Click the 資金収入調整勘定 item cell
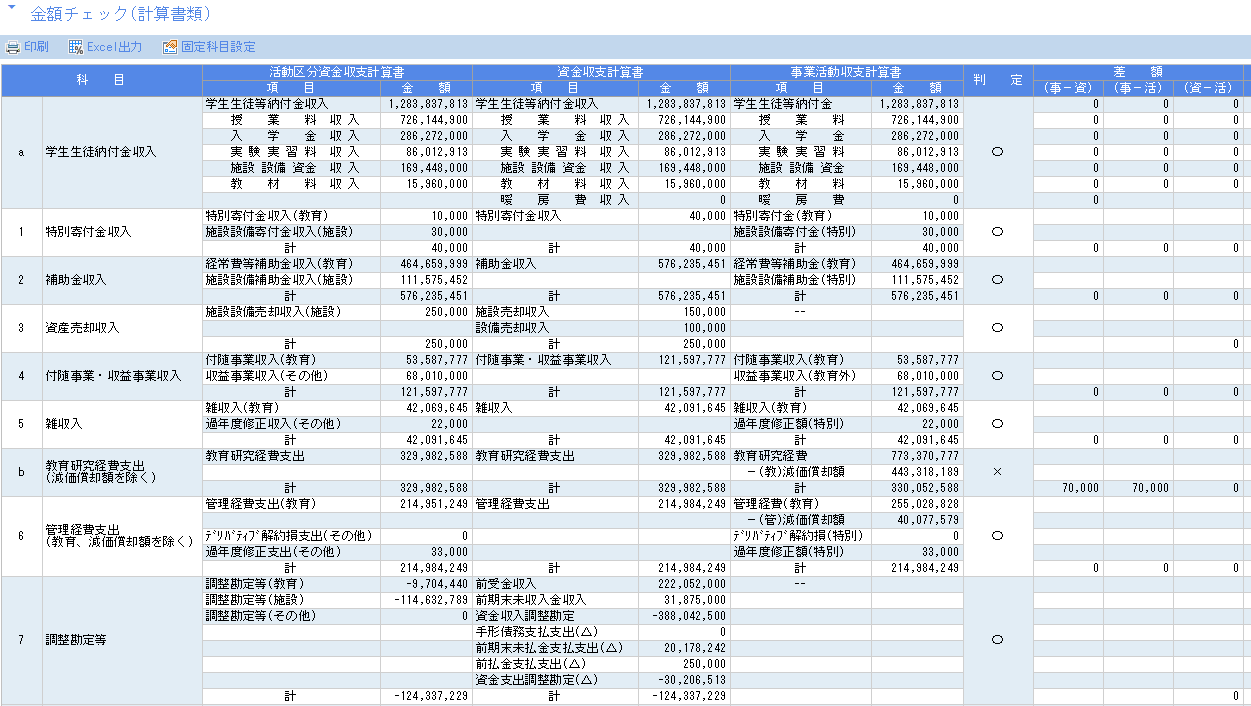Screen dimensions: 1251x706 pos(556,616)
